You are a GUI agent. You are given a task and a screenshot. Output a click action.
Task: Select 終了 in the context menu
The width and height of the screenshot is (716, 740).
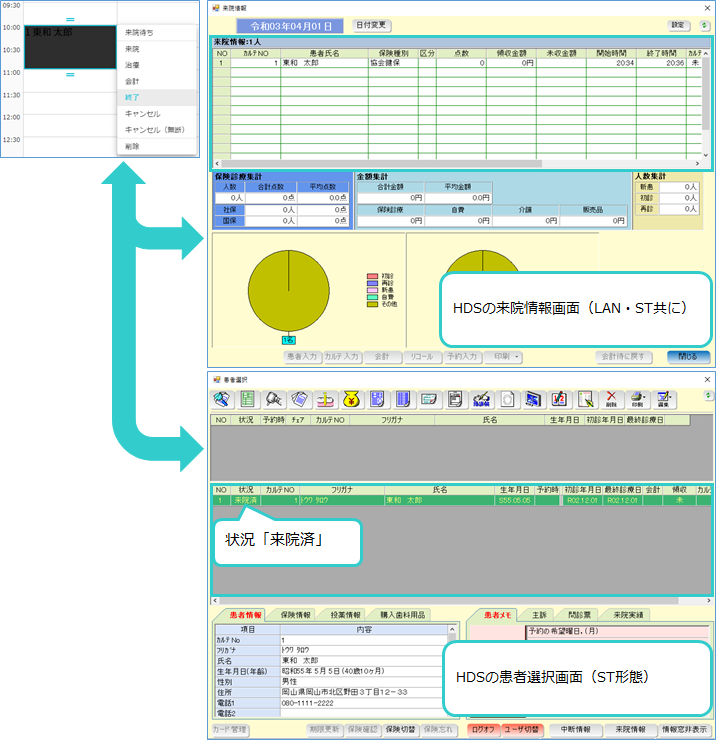click(132, 97)
